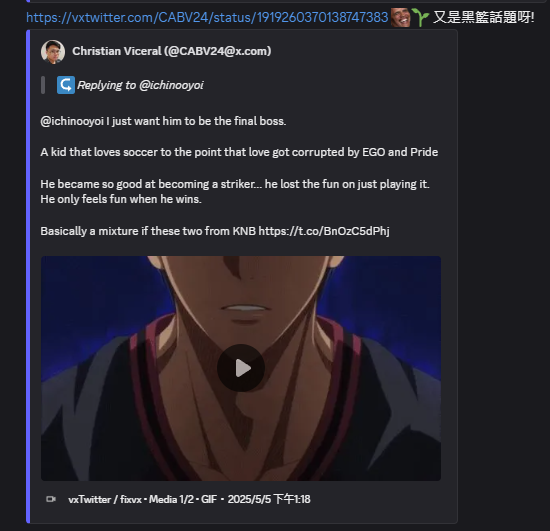Open the Christian Viceral author name link
The image size is (550, 531).
click(x=172, y=51)
